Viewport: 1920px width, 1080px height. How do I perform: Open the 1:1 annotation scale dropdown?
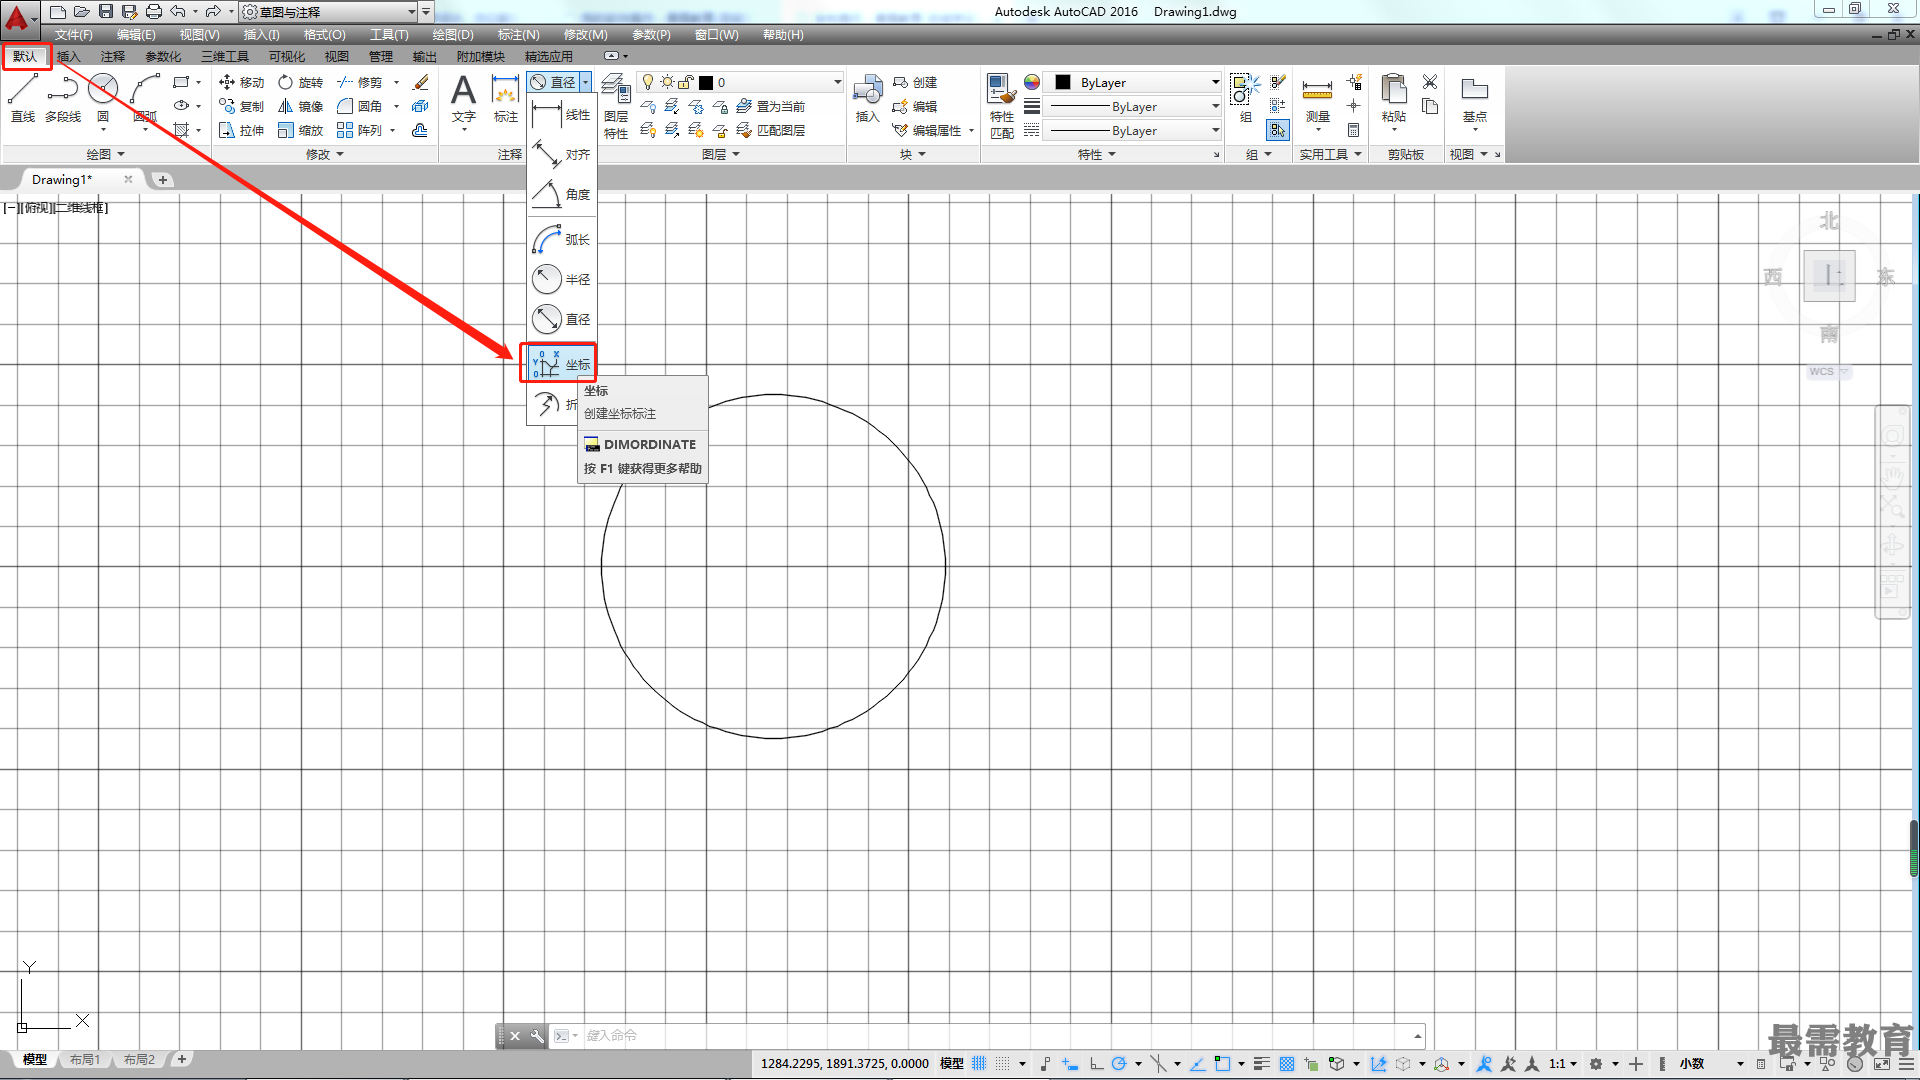(1562, 1064)
